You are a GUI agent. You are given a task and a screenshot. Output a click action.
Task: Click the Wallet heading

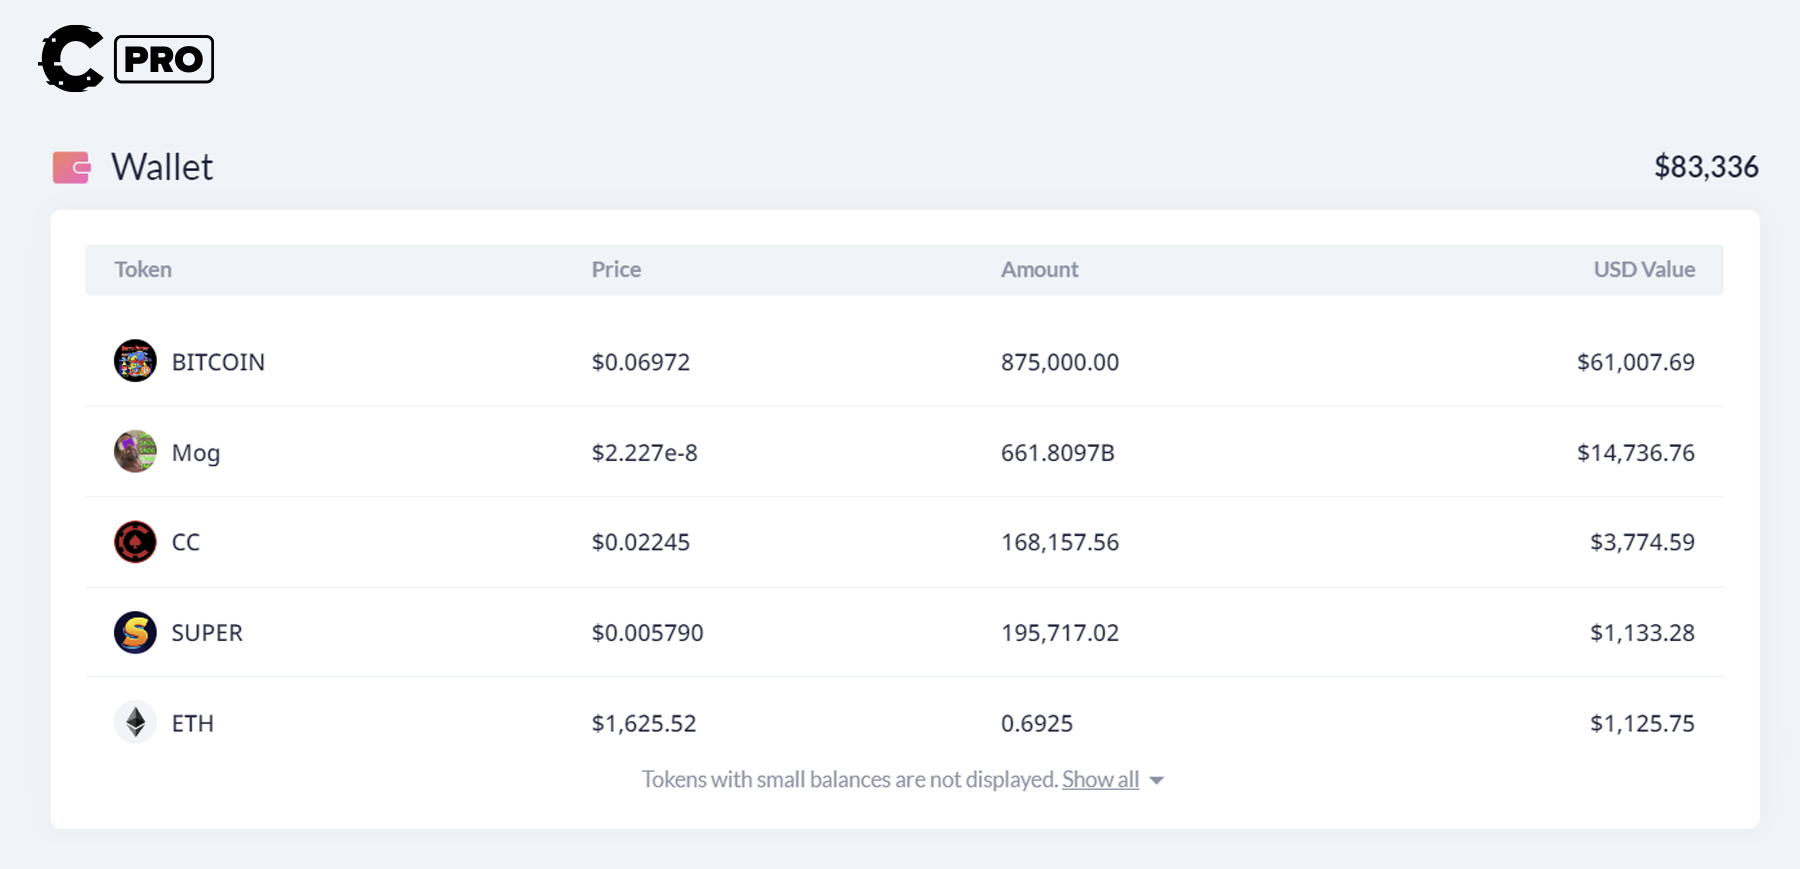(162, 167)
